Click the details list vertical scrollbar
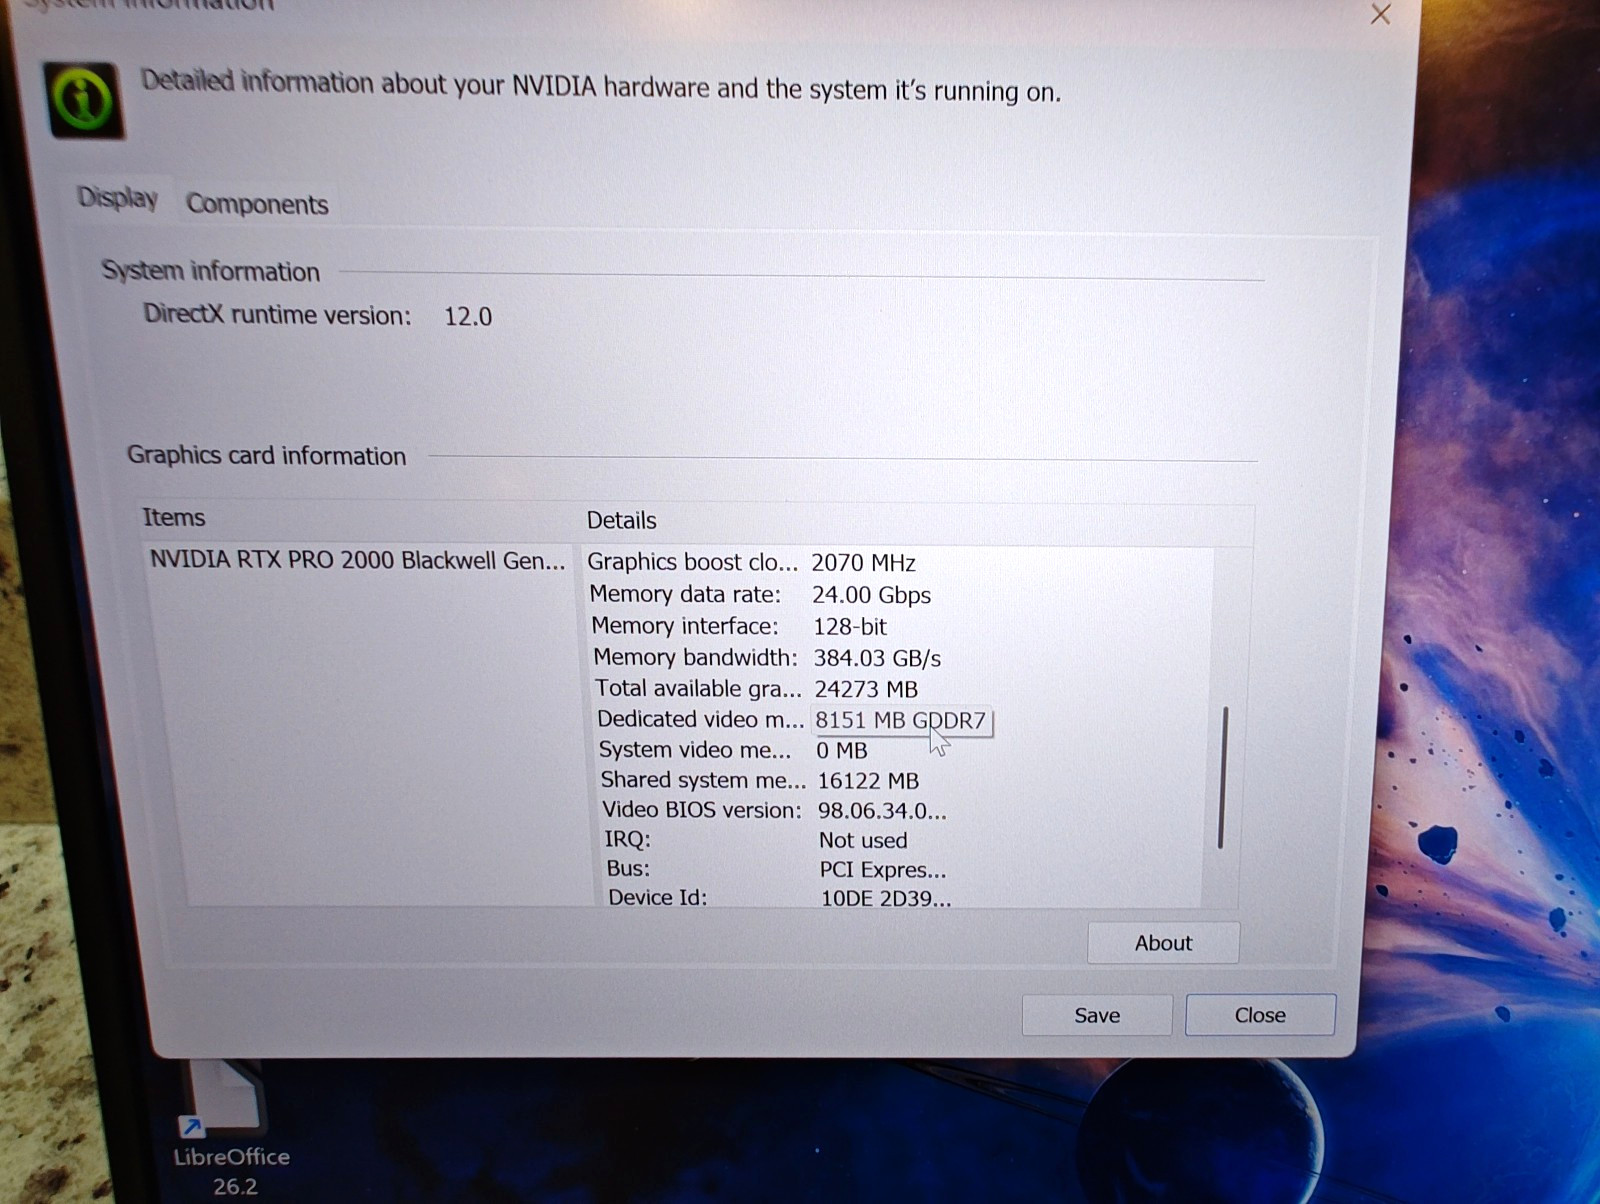Viewport: 1600px width, 1204px height. (1222, 778)
